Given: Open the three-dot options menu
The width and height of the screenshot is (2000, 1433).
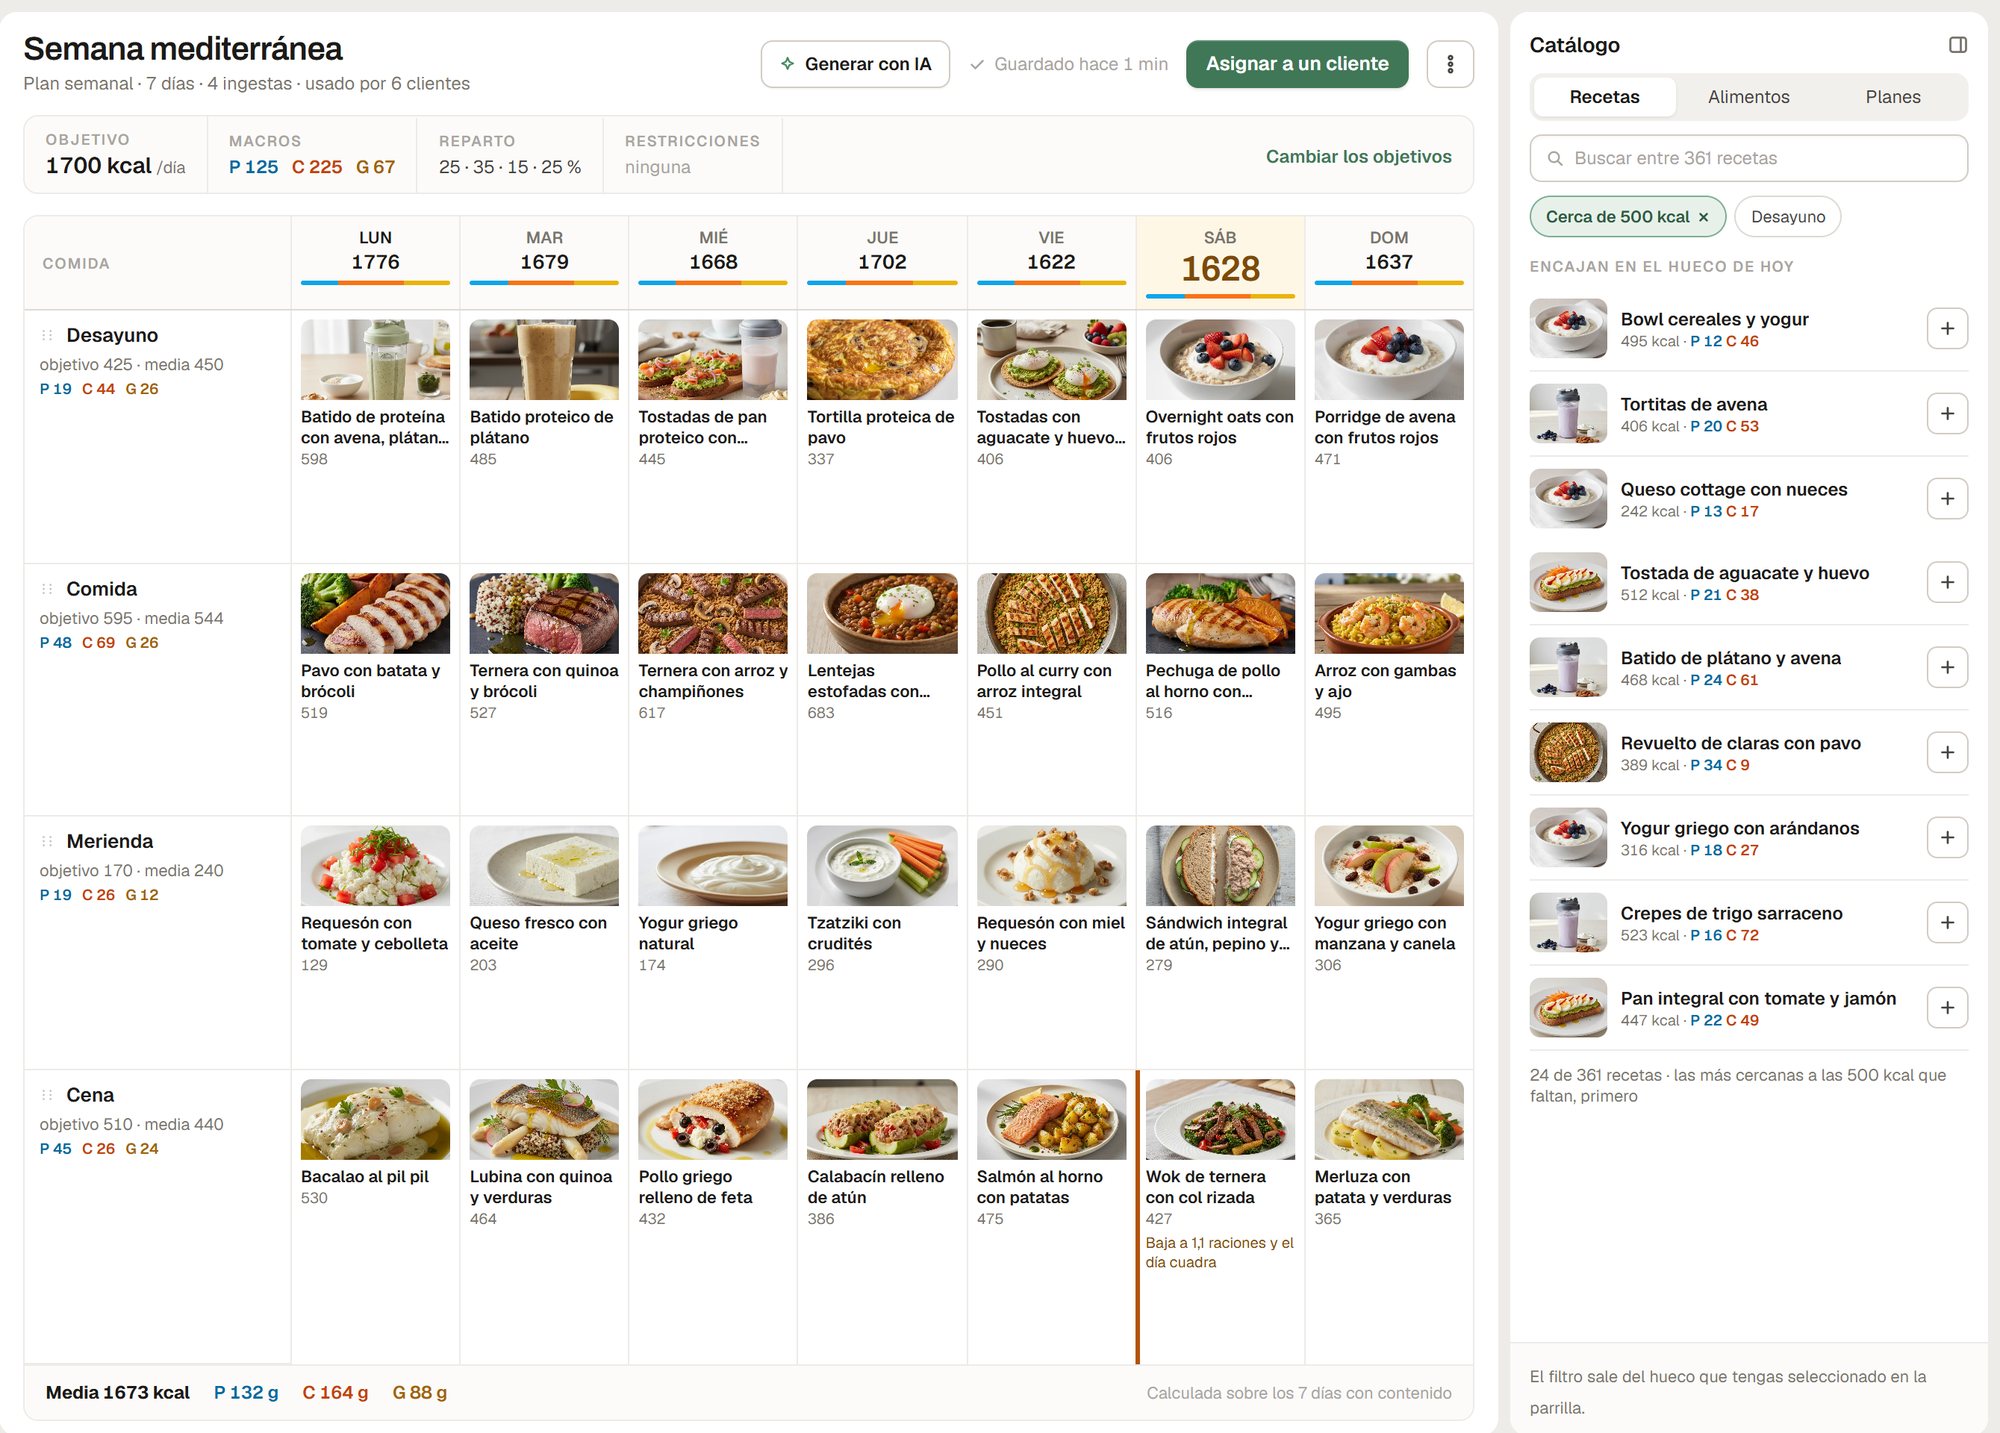Looking at the screenshot, I should click(x=1450, y=64).
